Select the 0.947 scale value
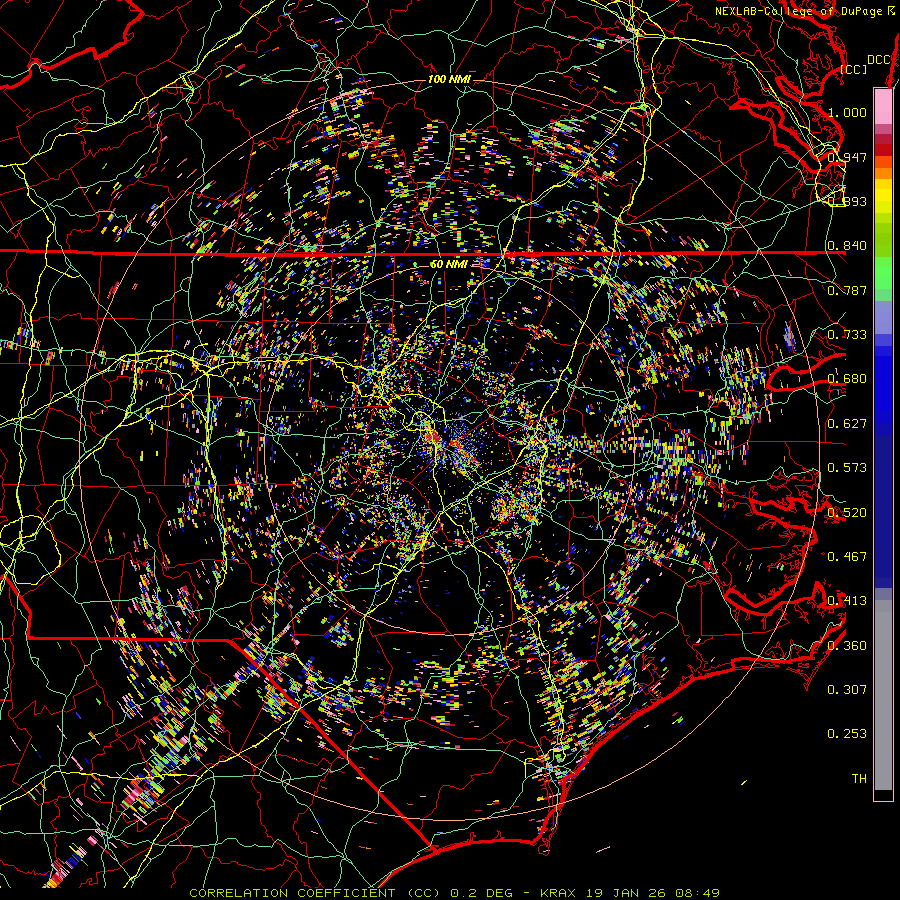Image resolution: width=900 pixels, height=900 pixels. (847, 157)
